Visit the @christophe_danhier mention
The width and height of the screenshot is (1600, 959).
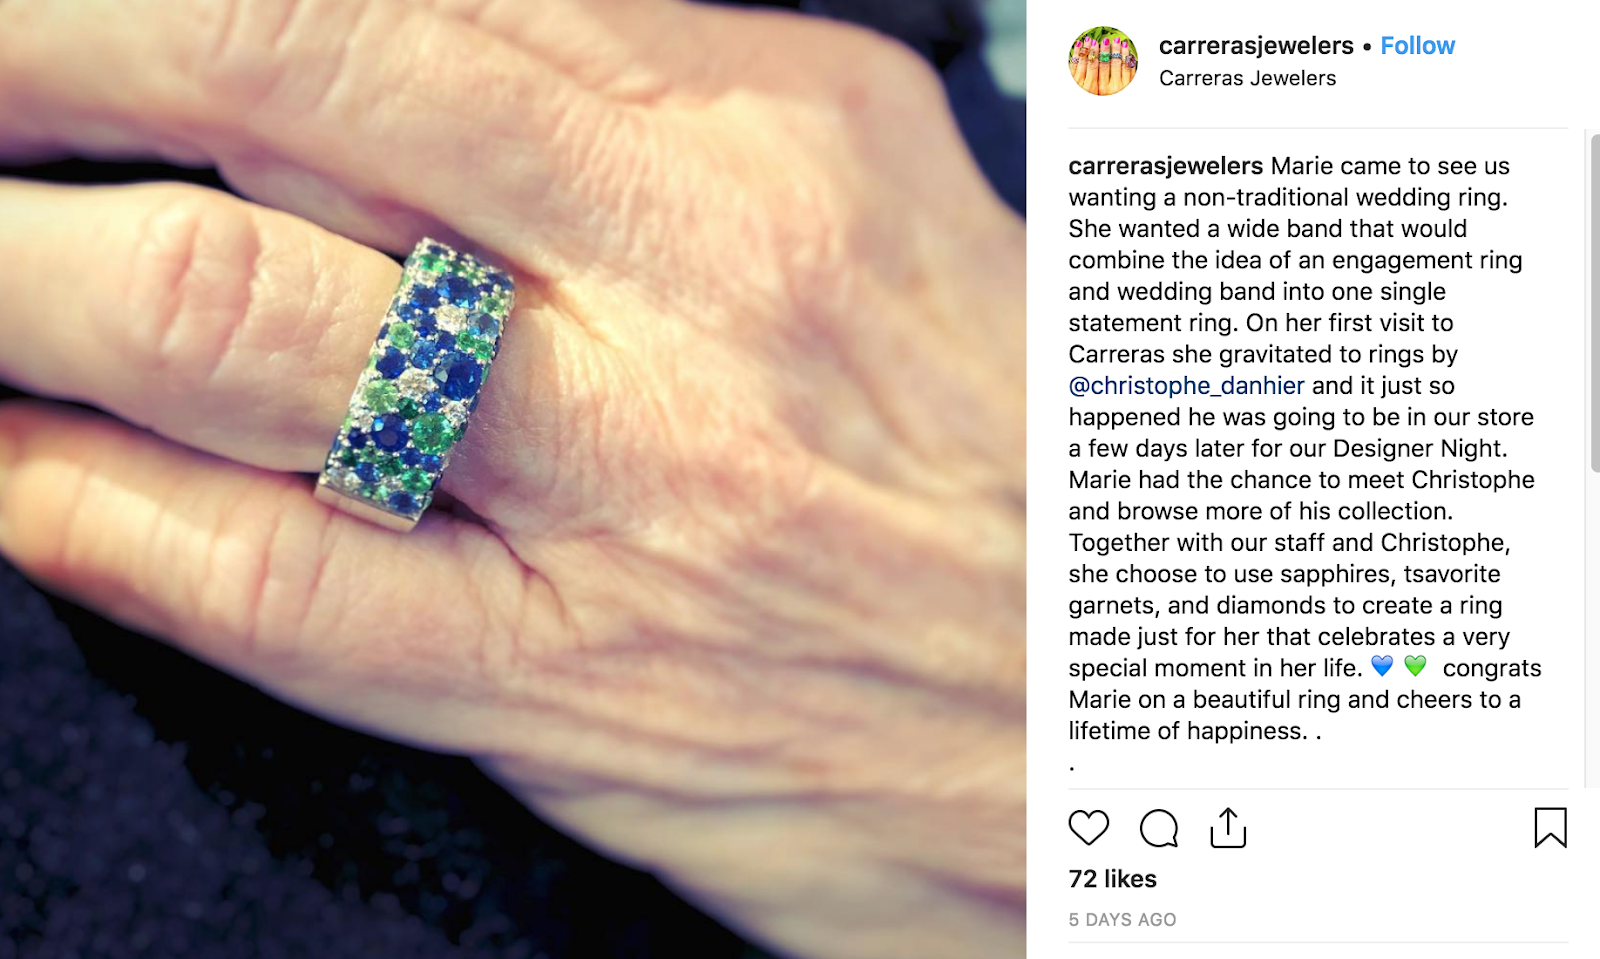coord(1186,386)
